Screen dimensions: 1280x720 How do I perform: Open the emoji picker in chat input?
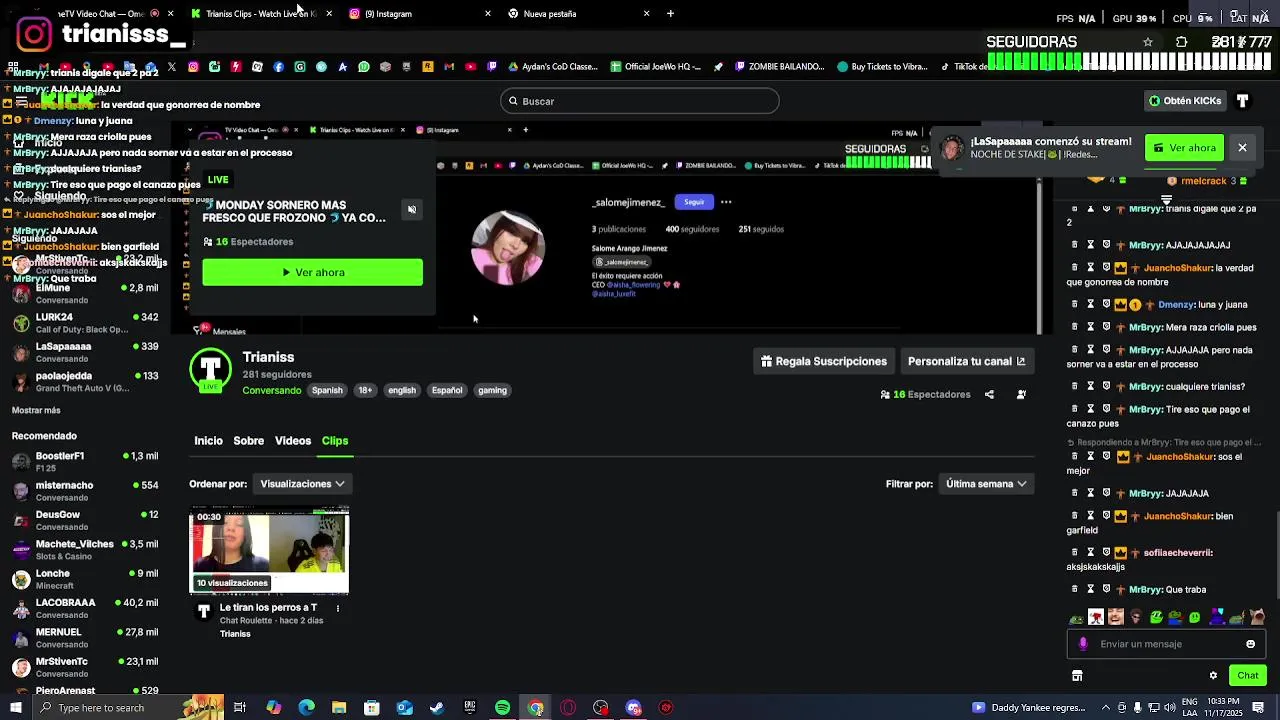point(1250,644)
